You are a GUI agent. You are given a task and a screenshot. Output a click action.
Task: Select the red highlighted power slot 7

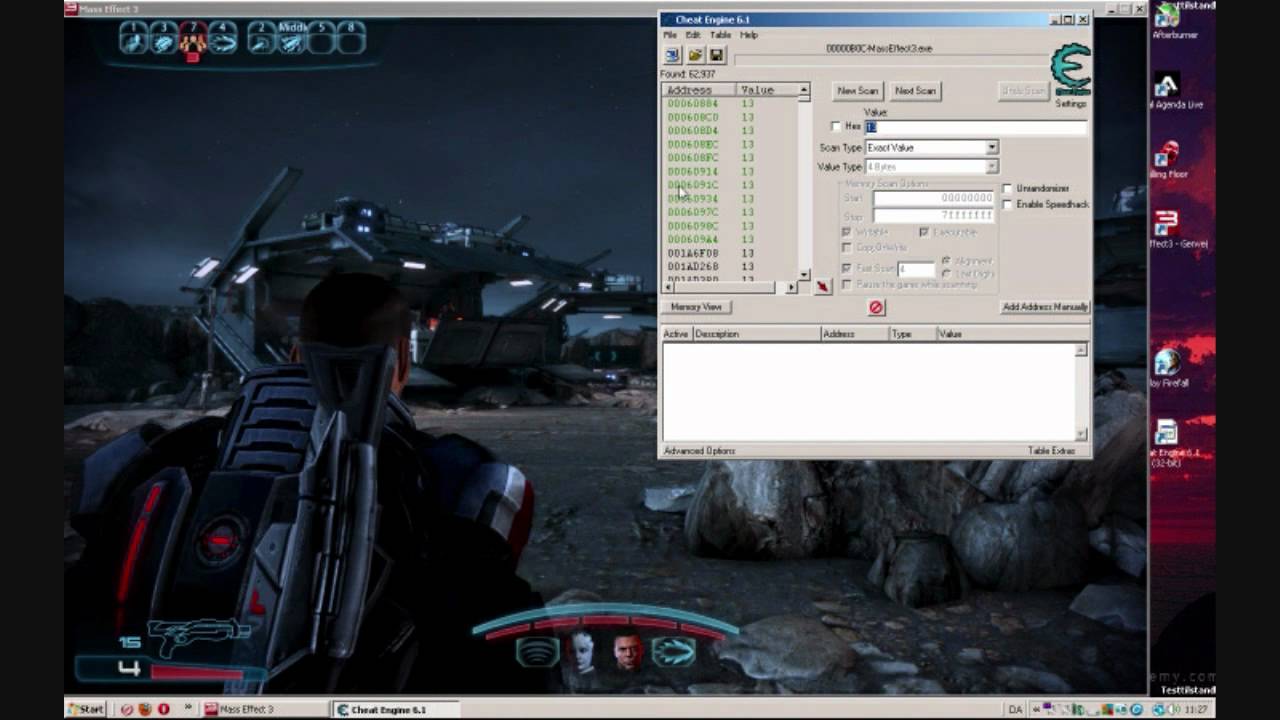pos(193,40)
